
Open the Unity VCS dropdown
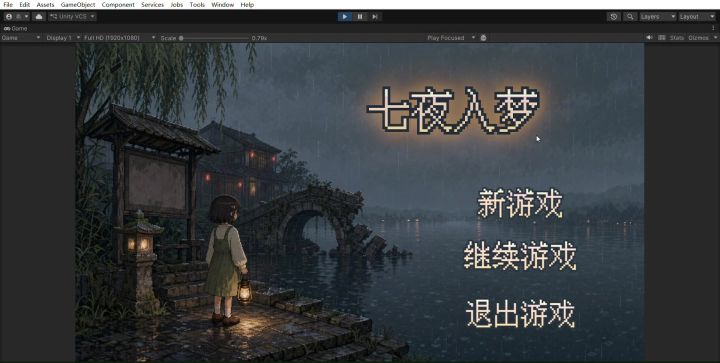[x=72, y=17]
